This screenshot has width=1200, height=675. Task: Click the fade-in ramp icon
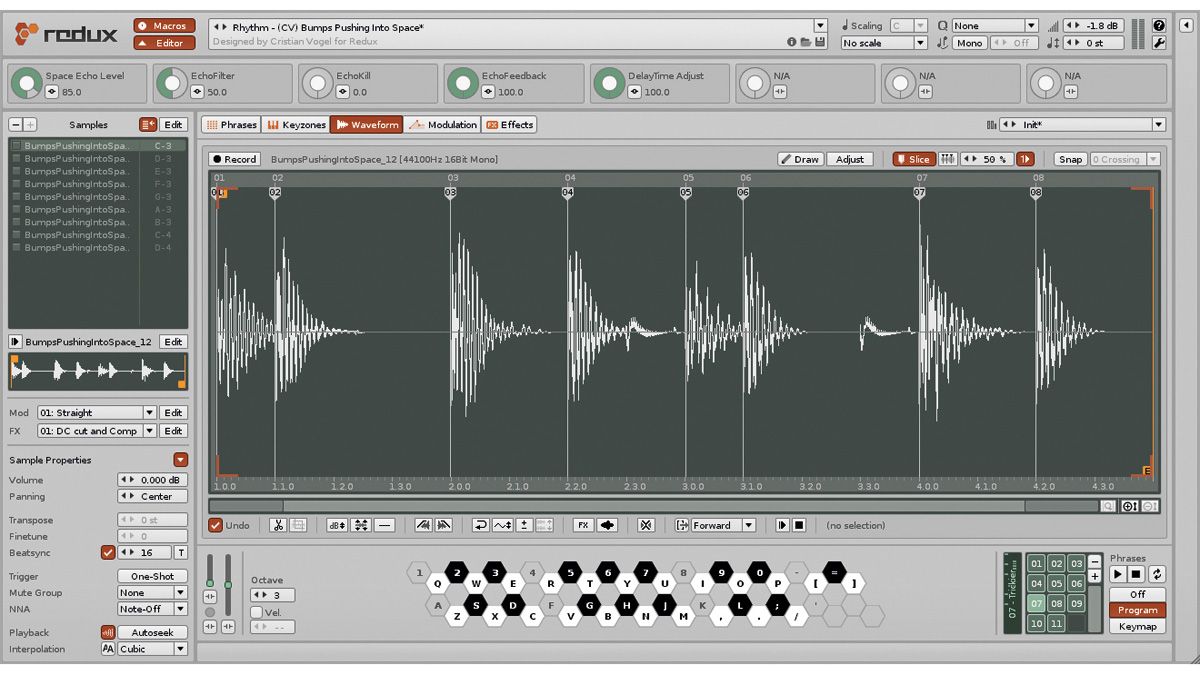click(x=423, y=525)
